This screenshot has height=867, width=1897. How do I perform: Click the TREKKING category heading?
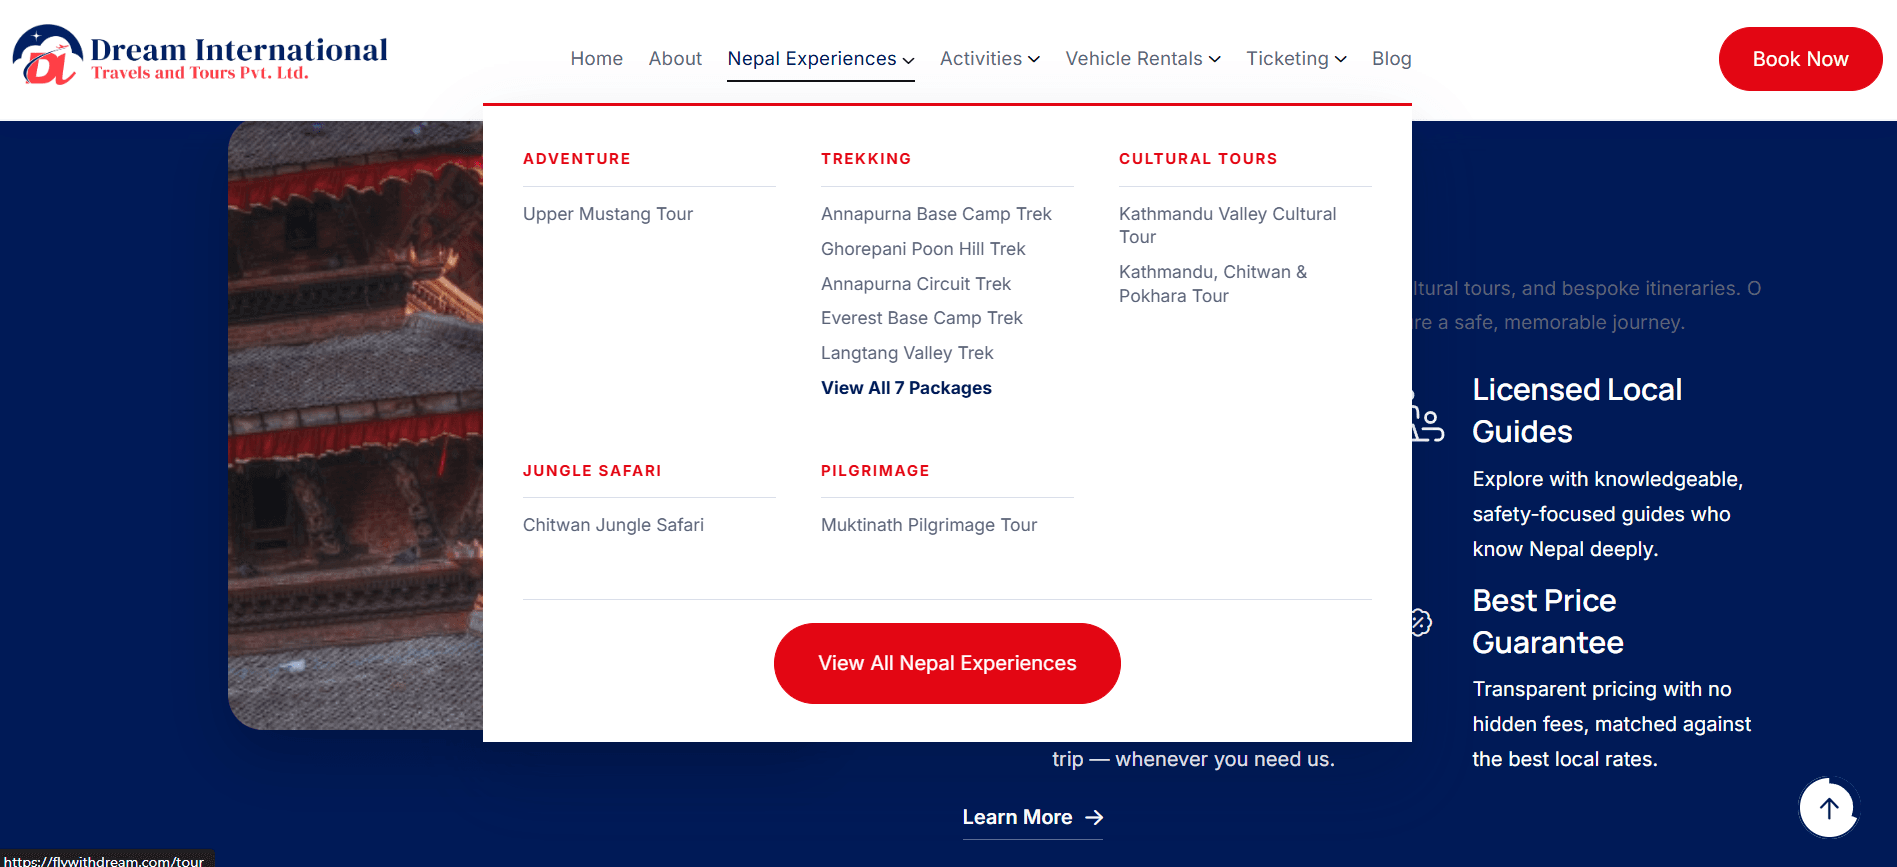(x=866, y=159)
